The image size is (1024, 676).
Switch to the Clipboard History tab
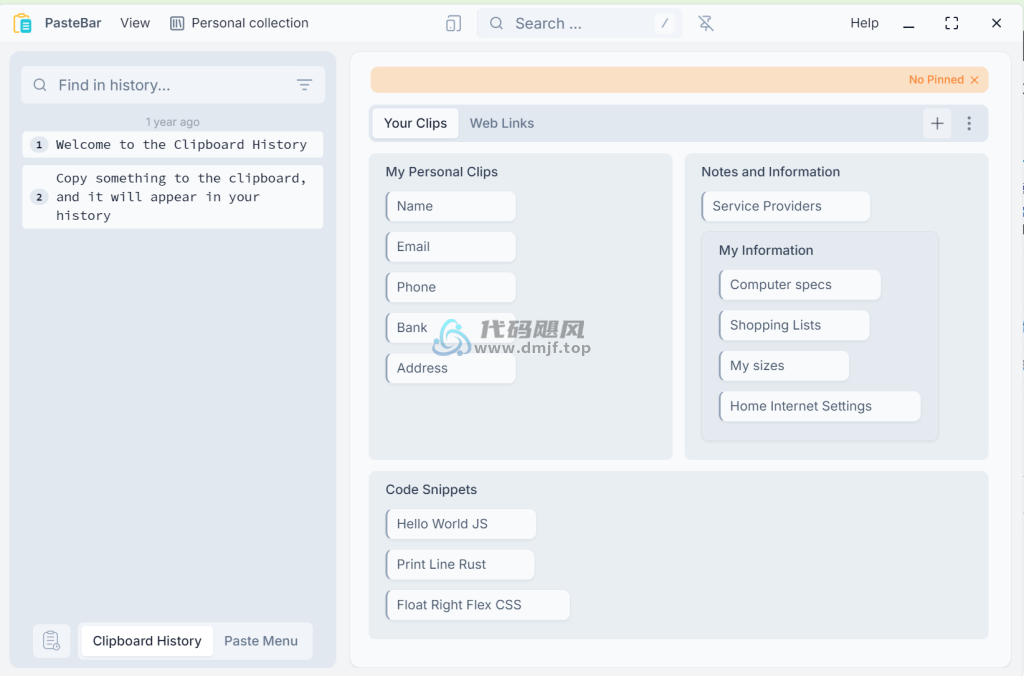147,641
